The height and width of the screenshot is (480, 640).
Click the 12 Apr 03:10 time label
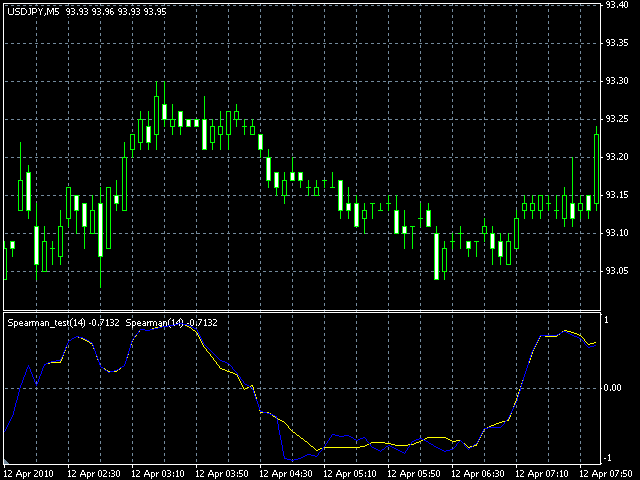tap(158, 474)
